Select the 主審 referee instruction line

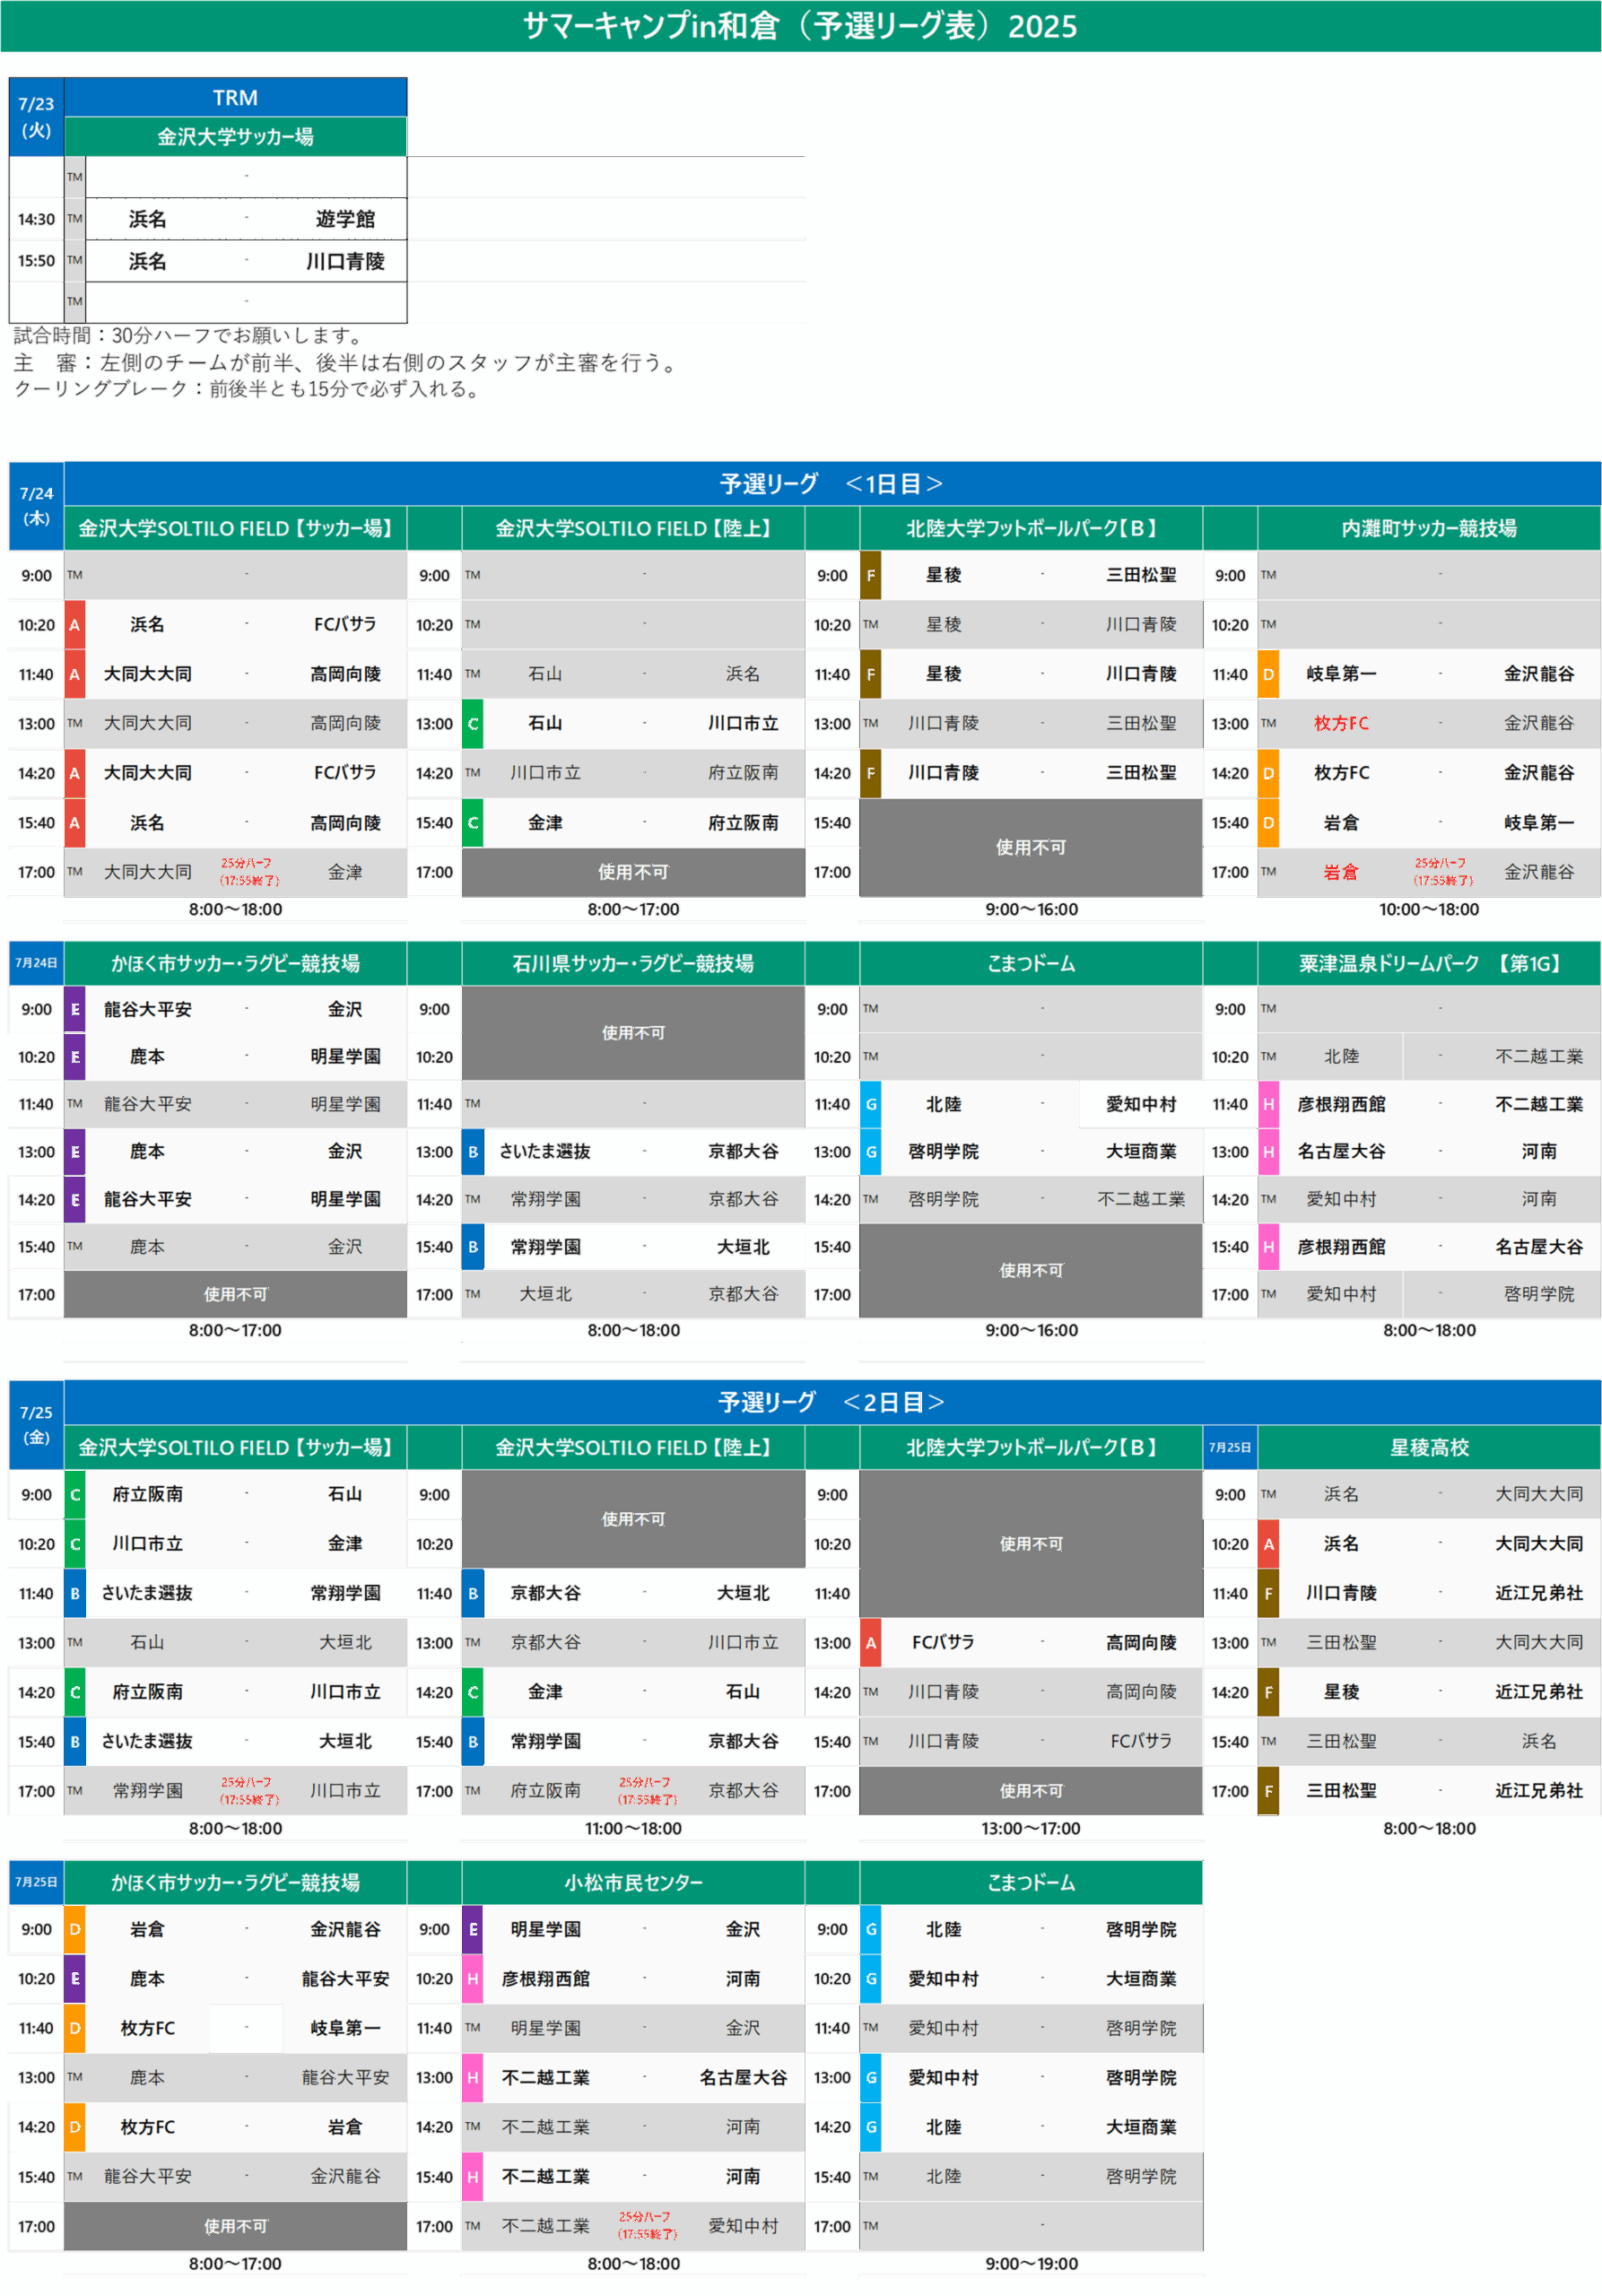[347, 362]
